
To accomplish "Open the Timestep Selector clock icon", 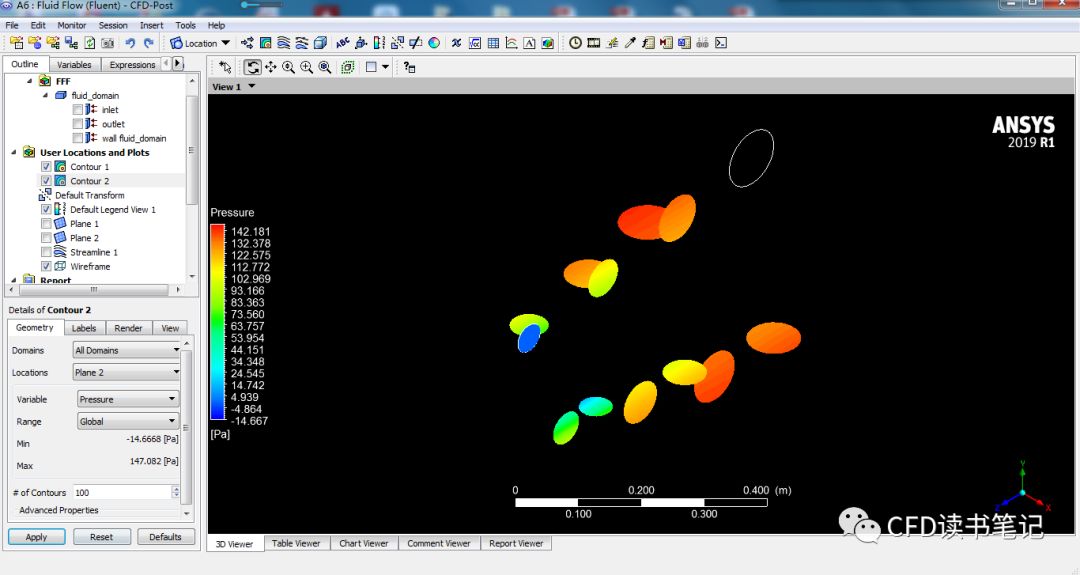I will [575, 43].
